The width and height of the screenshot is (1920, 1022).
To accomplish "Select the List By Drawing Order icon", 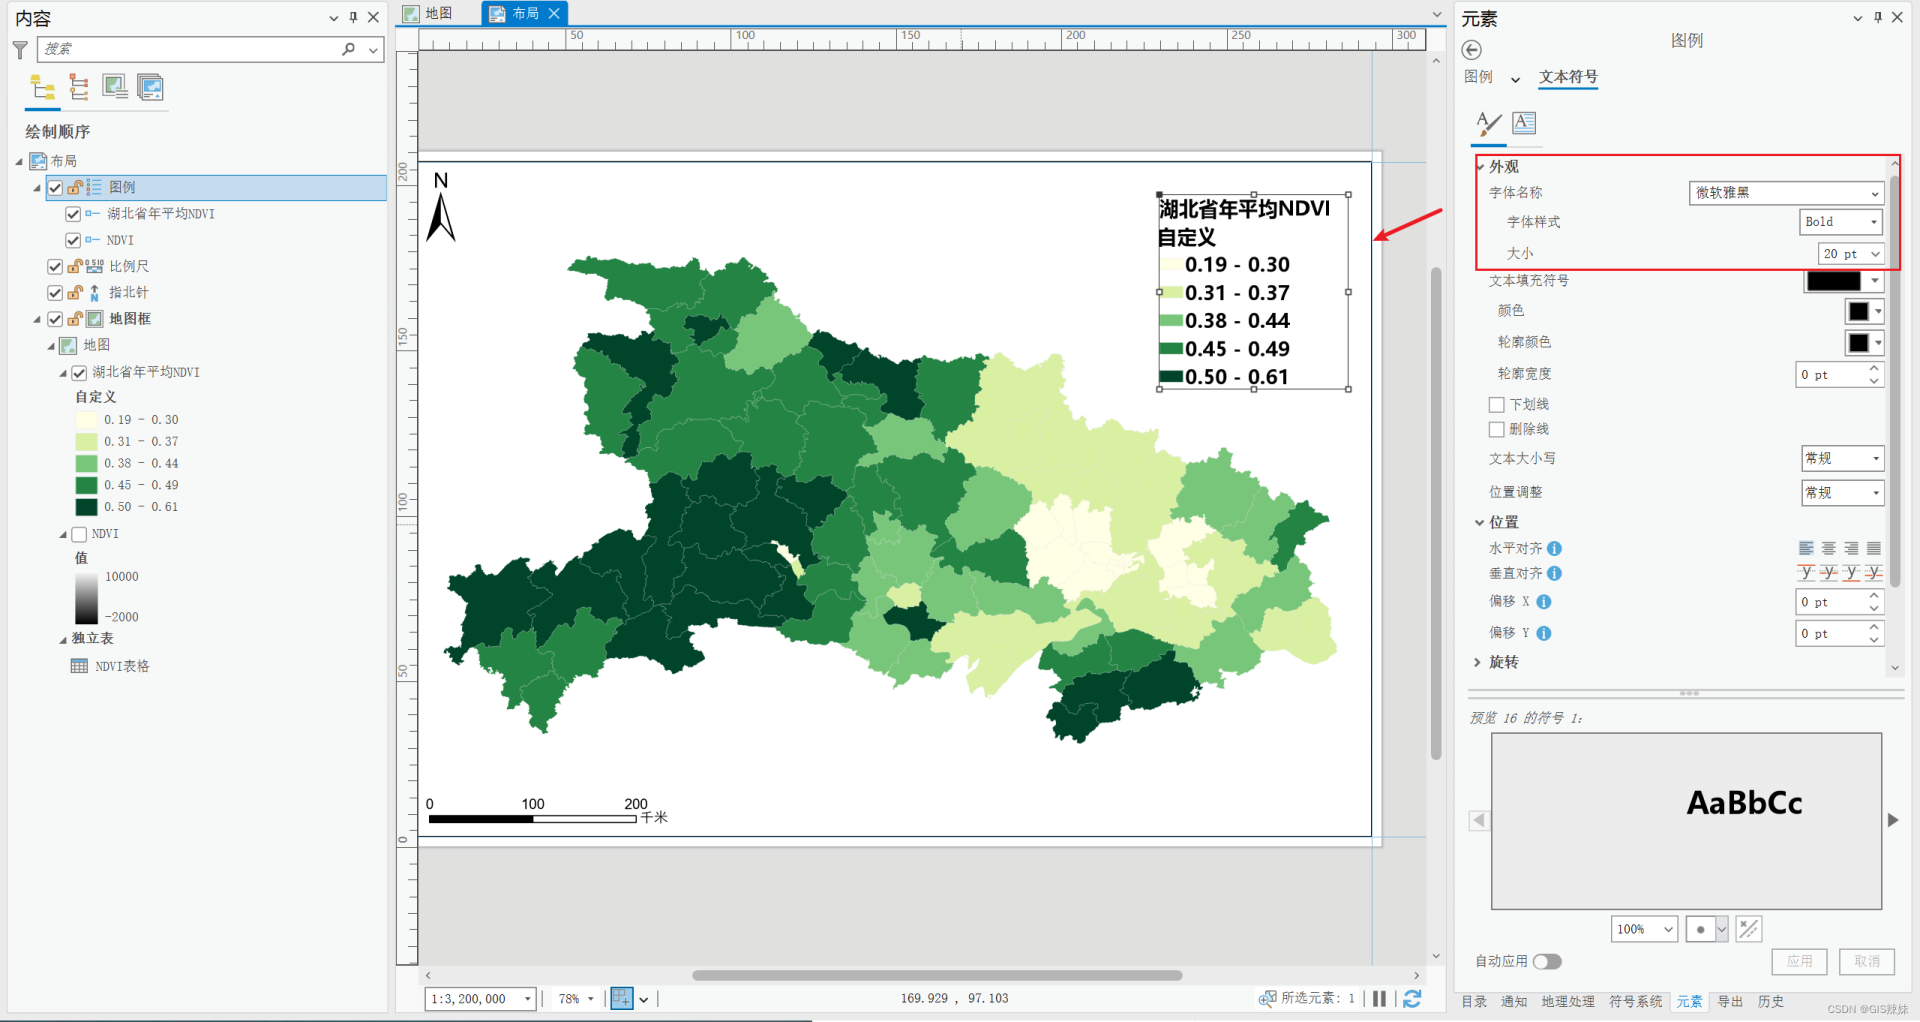I will 42,88.
